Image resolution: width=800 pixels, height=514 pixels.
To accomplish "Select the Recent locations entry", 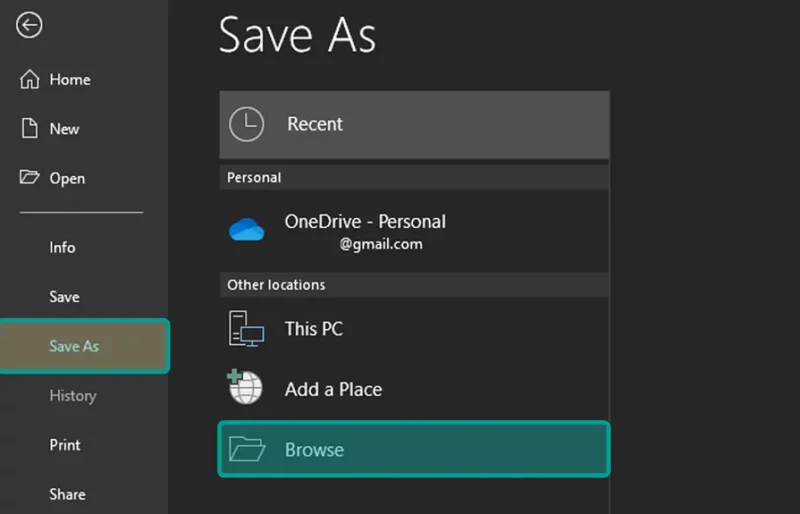I will (x=414, y=125).
